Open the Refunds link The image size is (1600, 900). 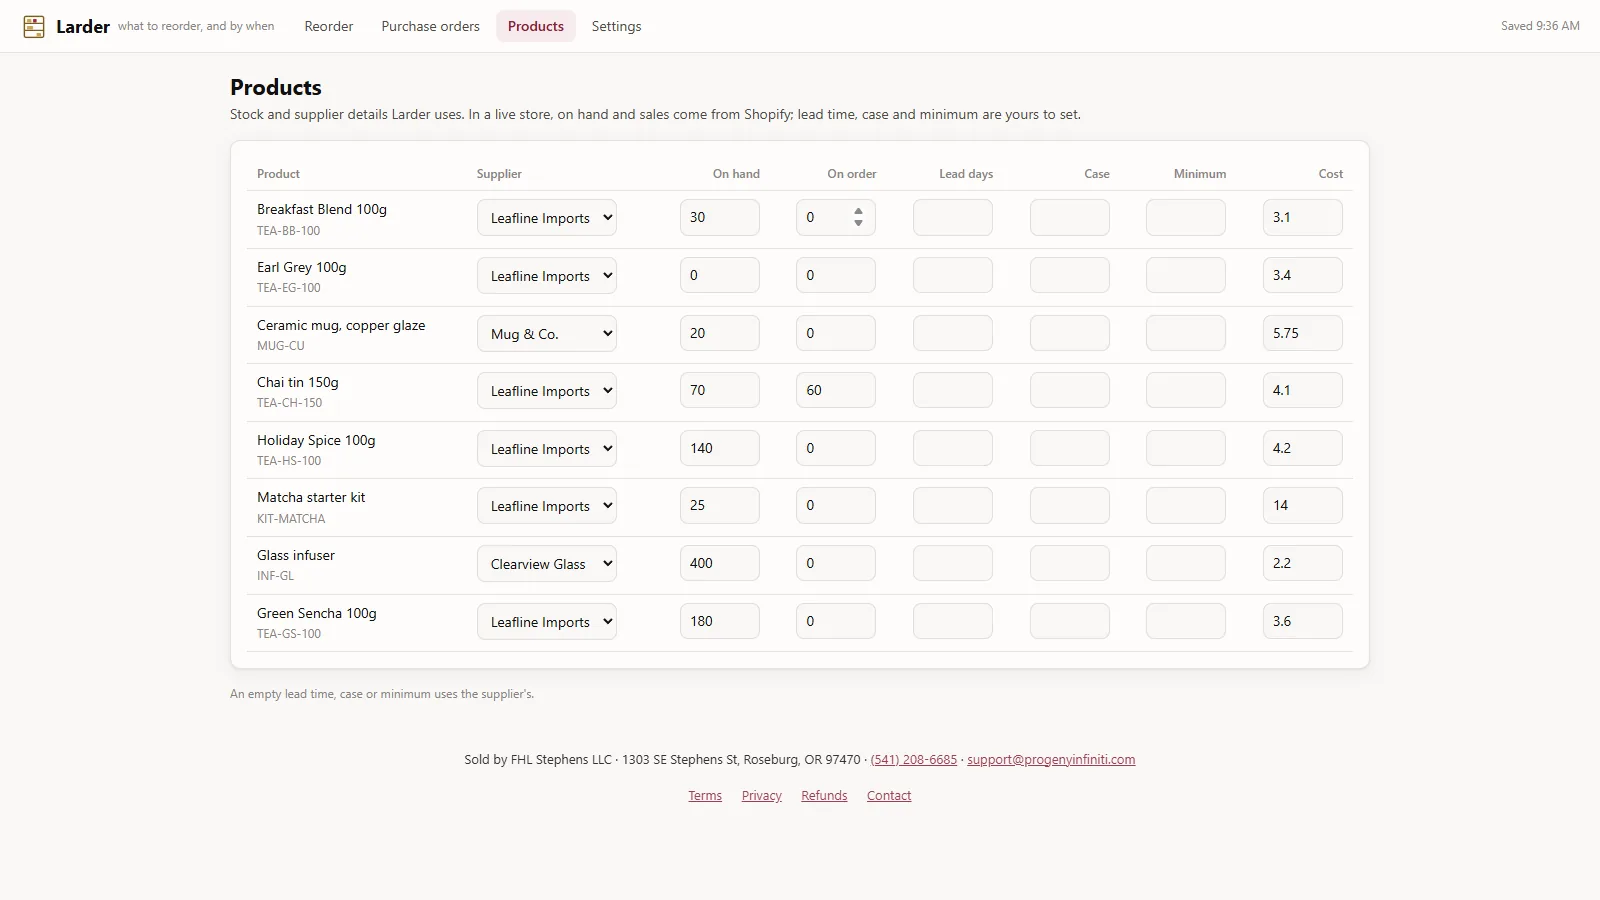tap(824, 796)
